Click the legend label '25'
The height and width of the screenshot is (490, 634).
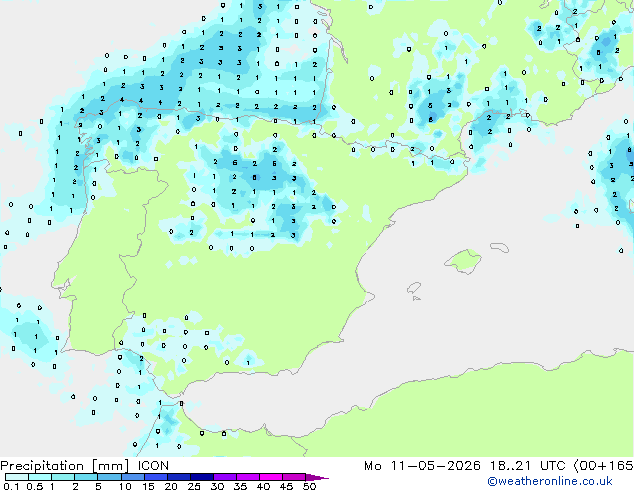pyautogui.click(x=194, y=486)
